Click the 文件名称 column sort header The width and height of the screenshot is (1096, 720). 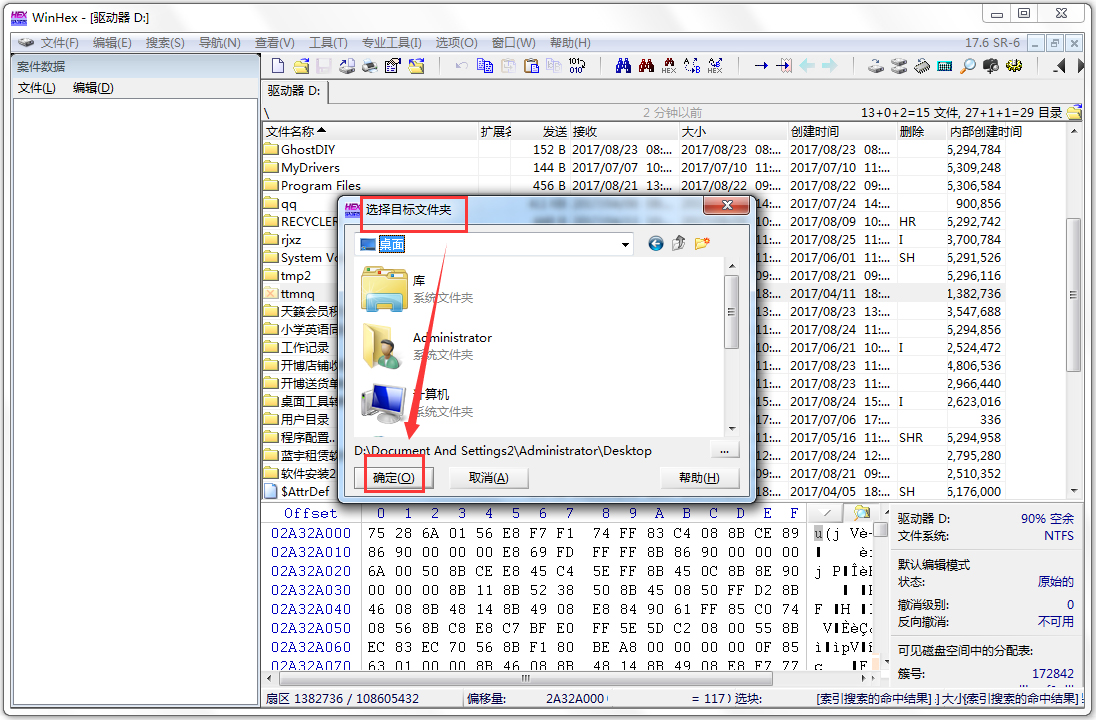(370, 131)
